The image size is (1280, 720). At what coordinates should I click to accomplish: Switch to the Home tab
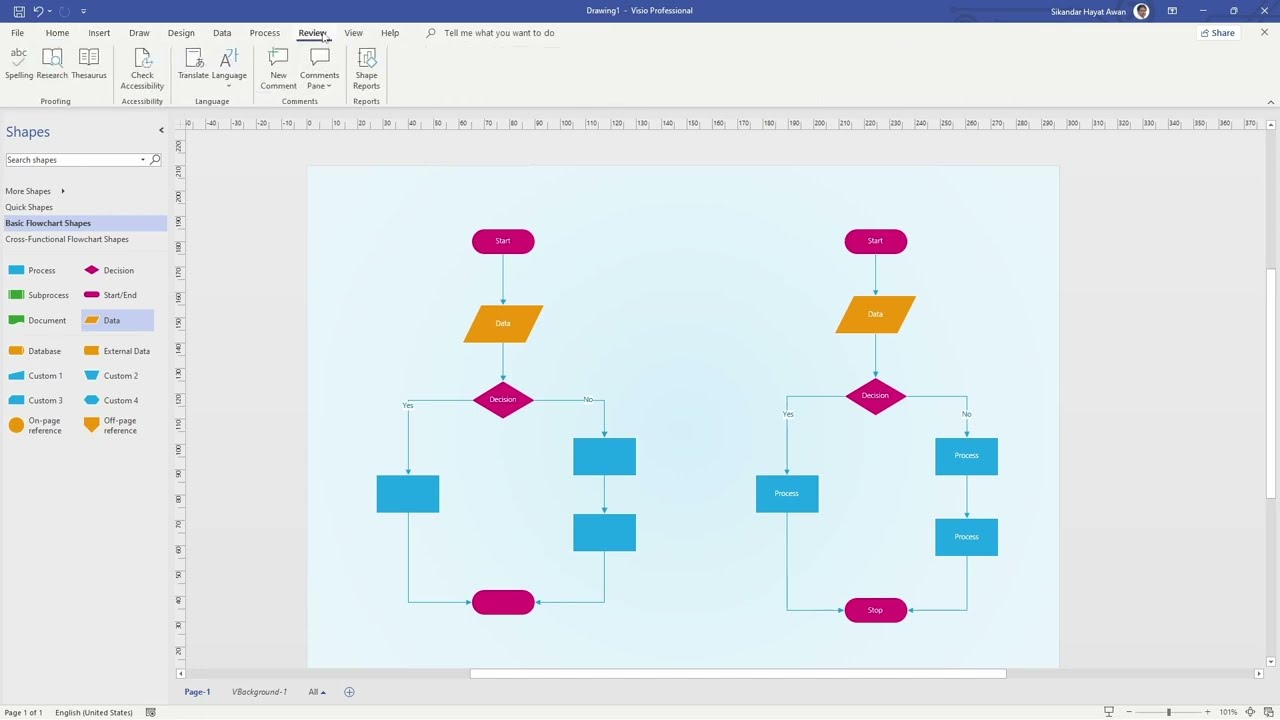57,33
